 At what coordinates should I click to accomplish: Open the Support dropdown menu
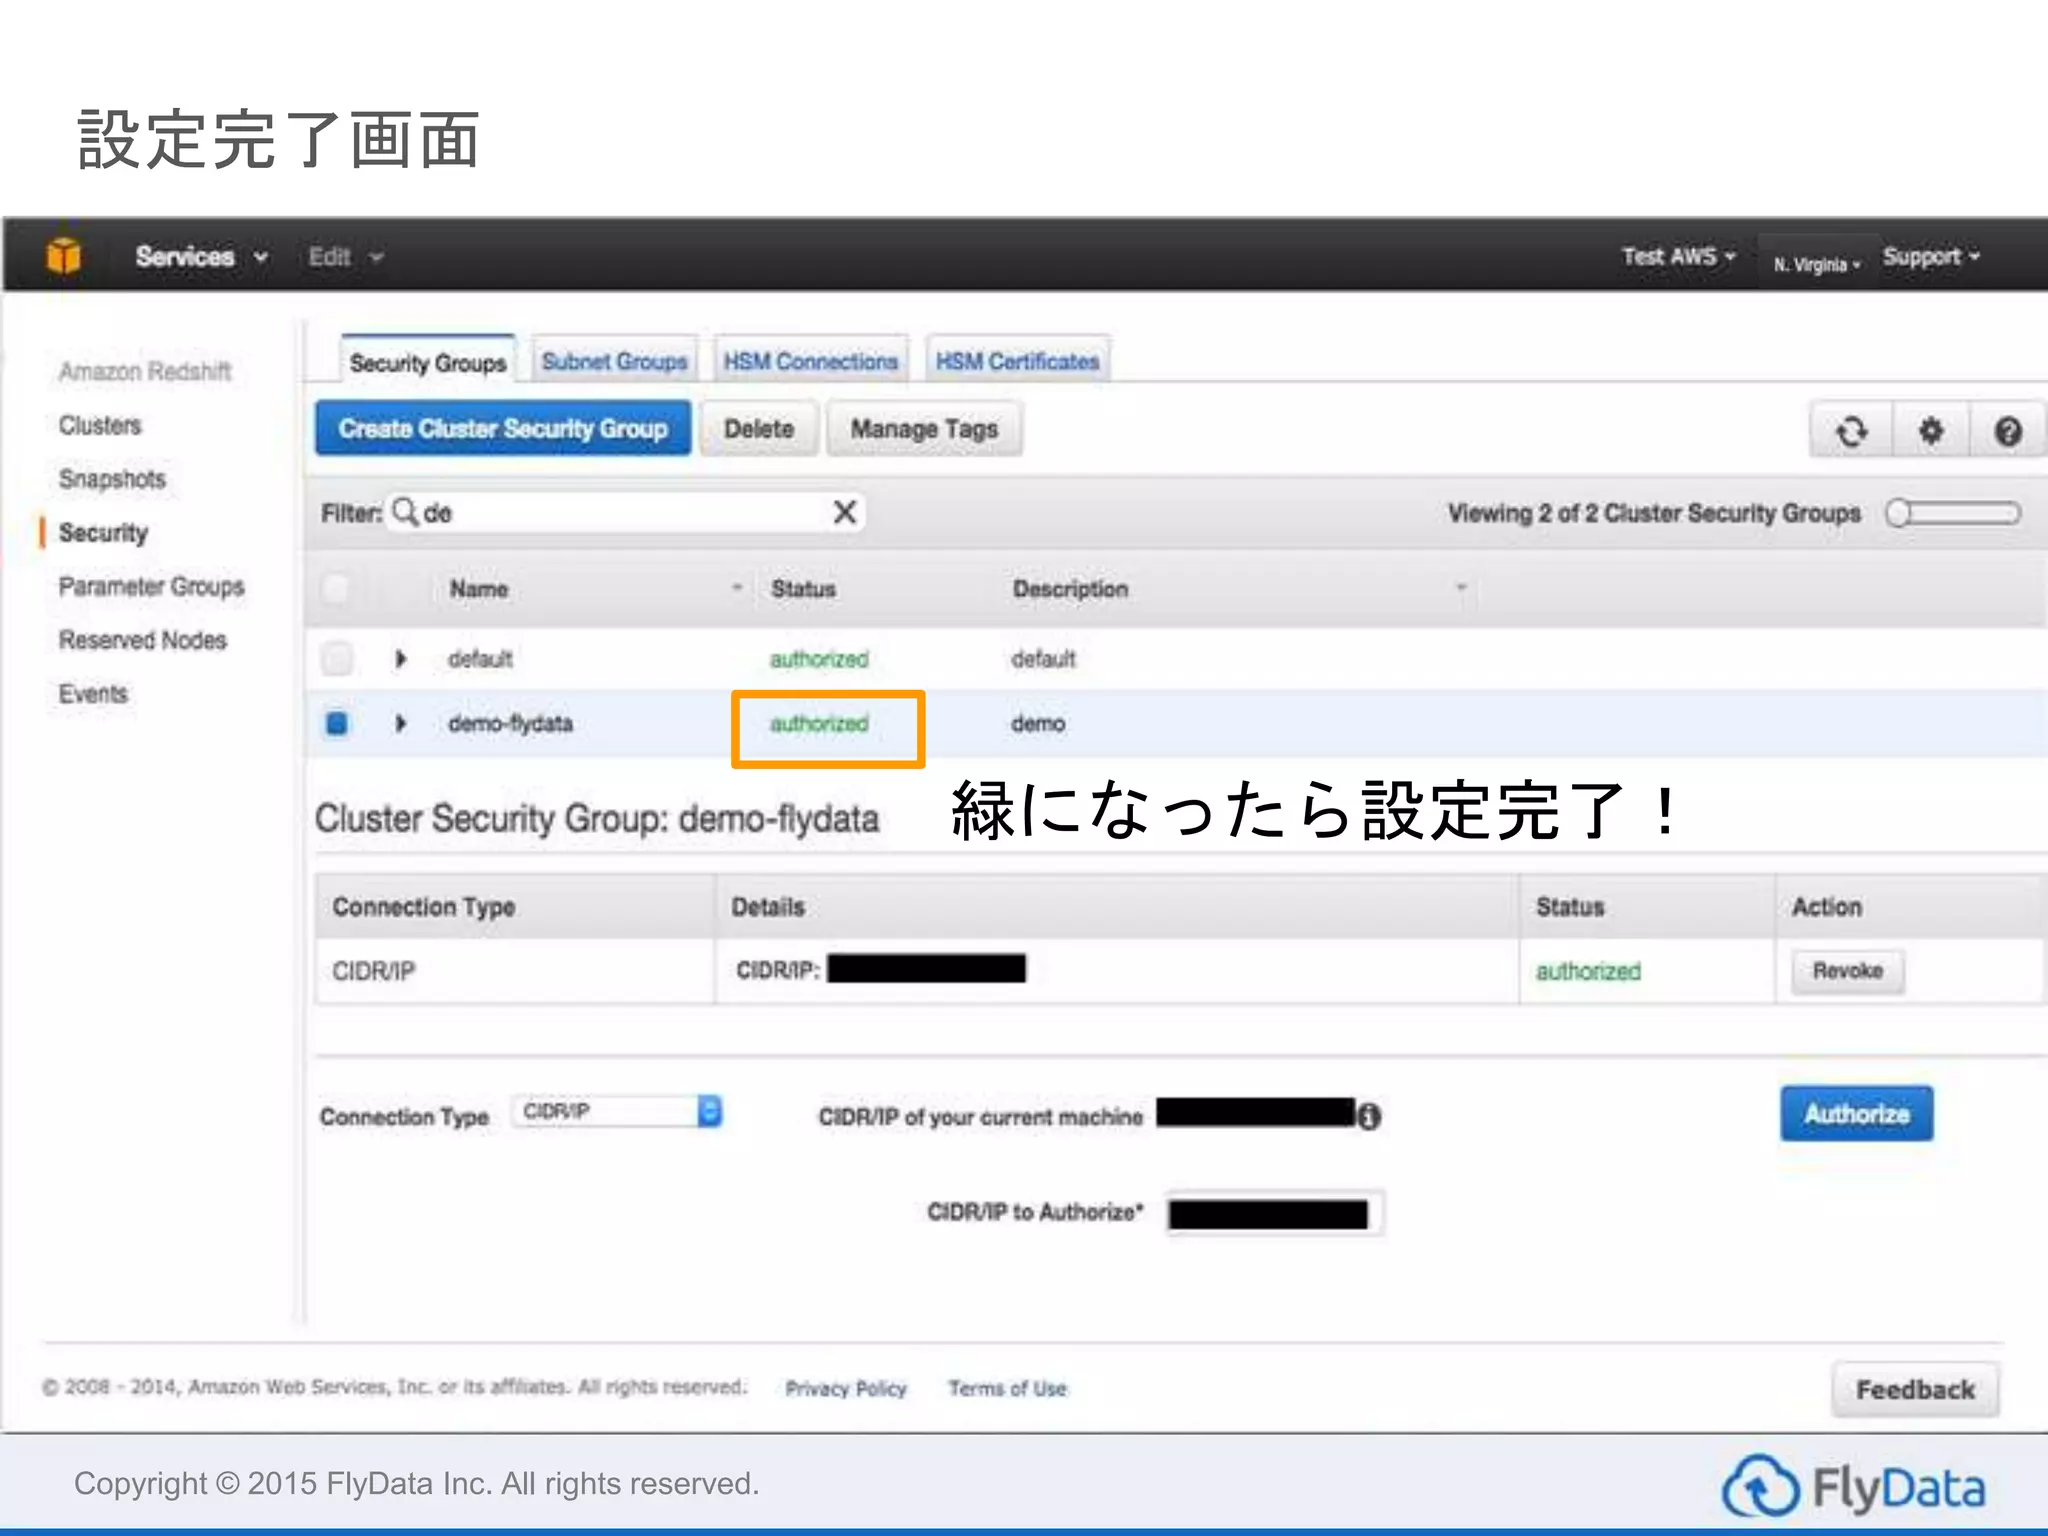pyautogui.click(x=1931, y=257)
